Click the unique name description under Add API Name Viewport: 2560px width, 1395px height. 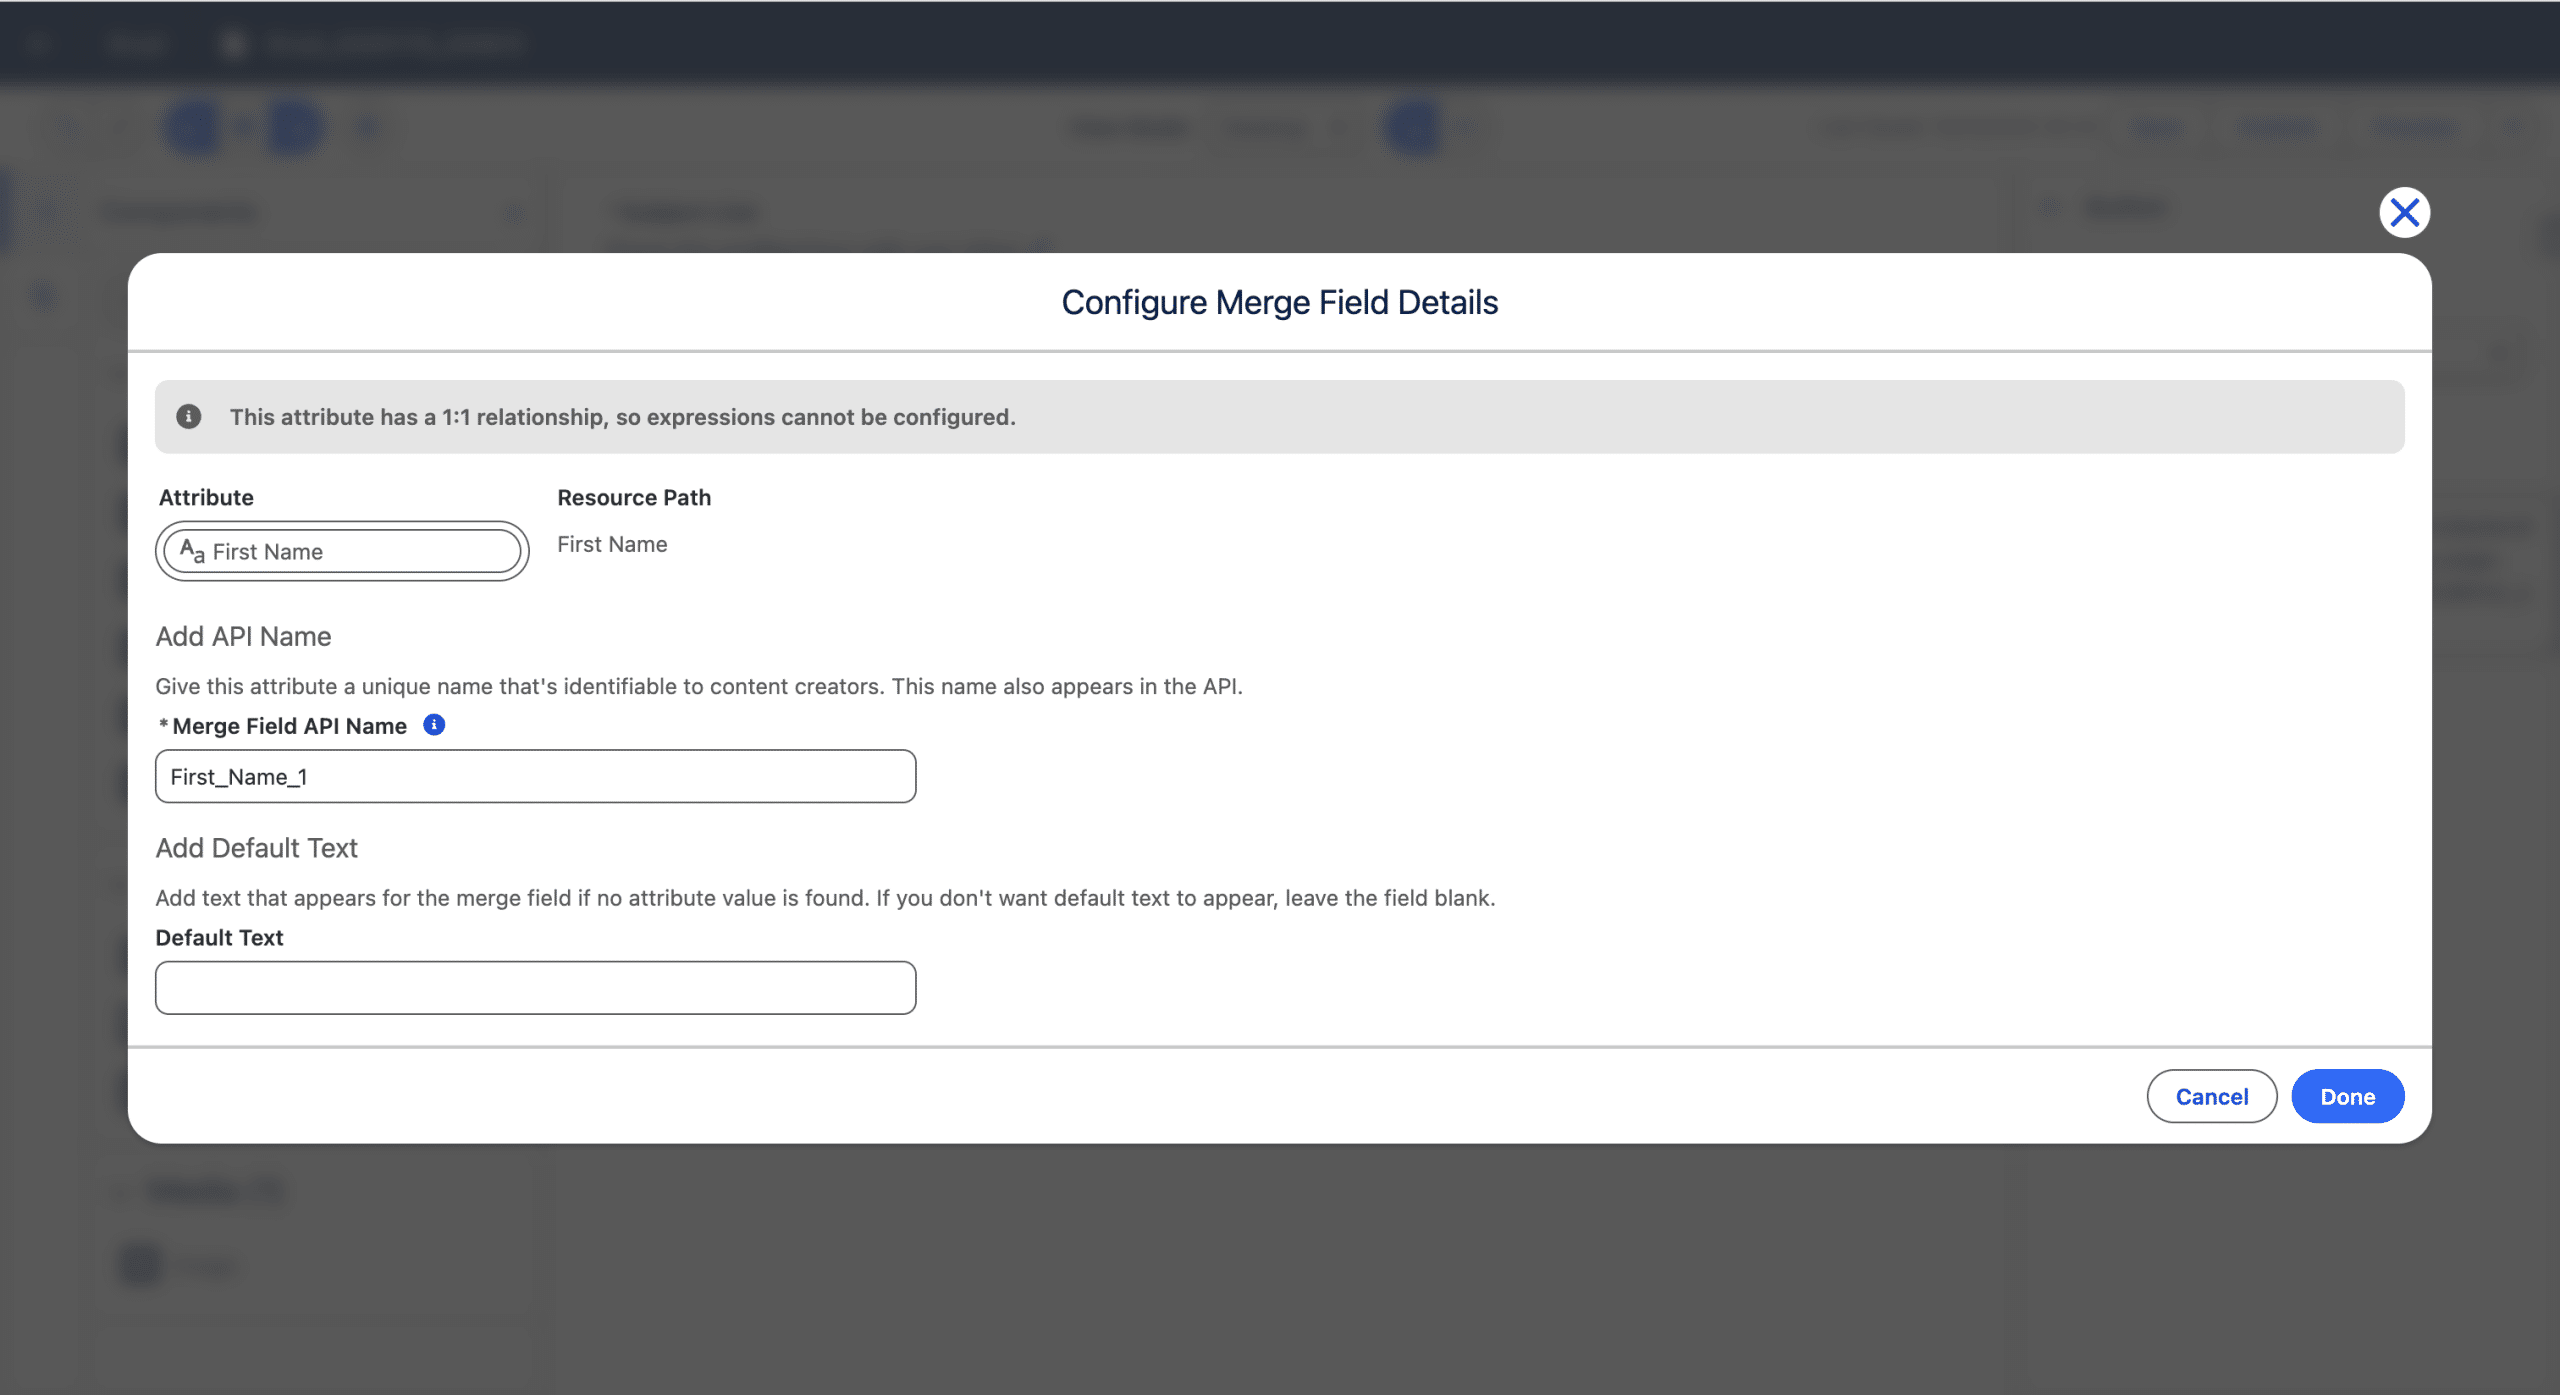[698, 687]
